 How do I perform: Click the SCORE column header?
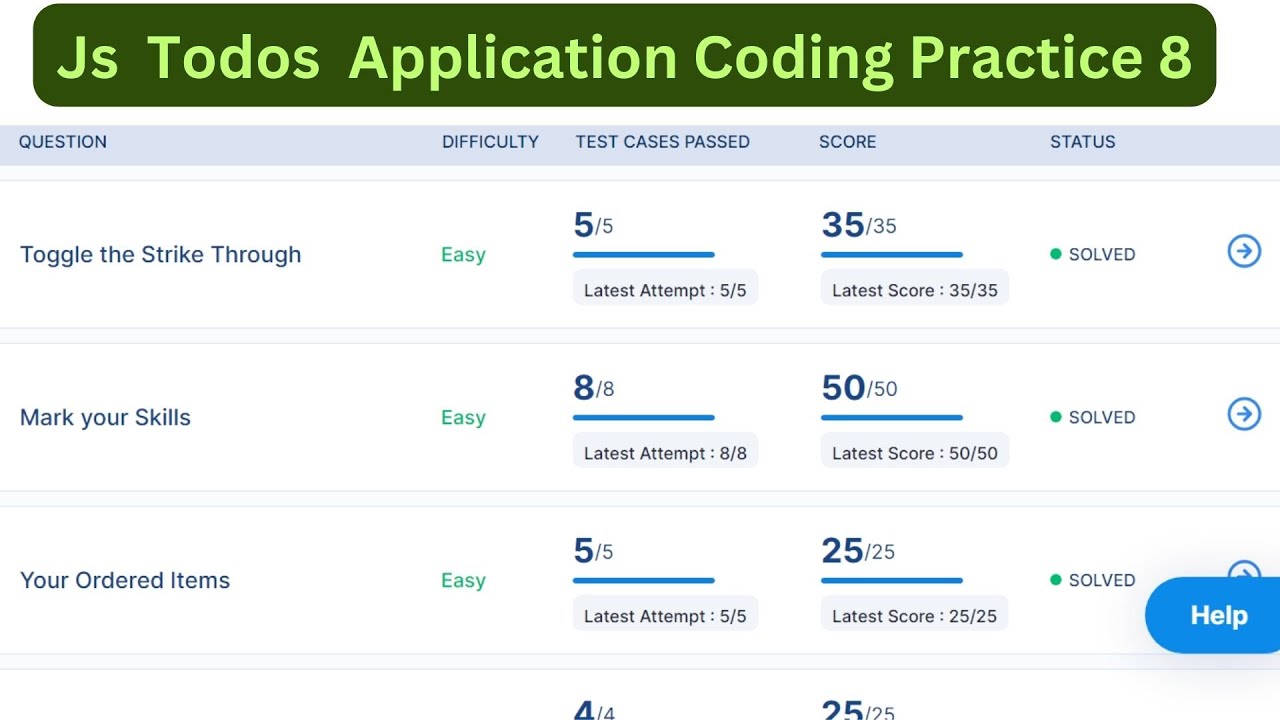point(847,142)
